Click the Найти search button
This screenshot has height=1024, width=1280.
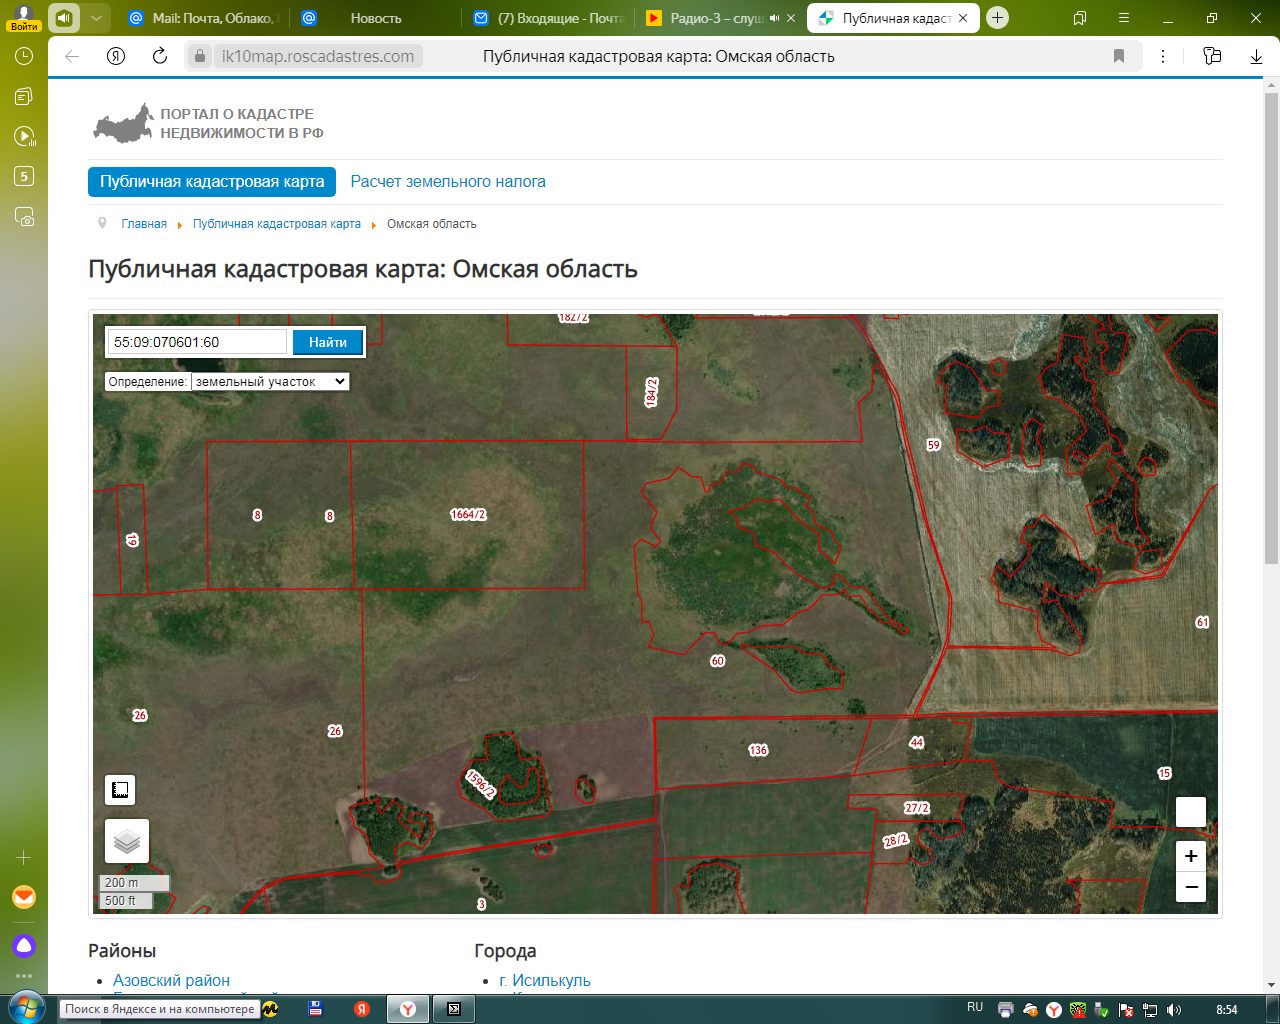(328, 342)
